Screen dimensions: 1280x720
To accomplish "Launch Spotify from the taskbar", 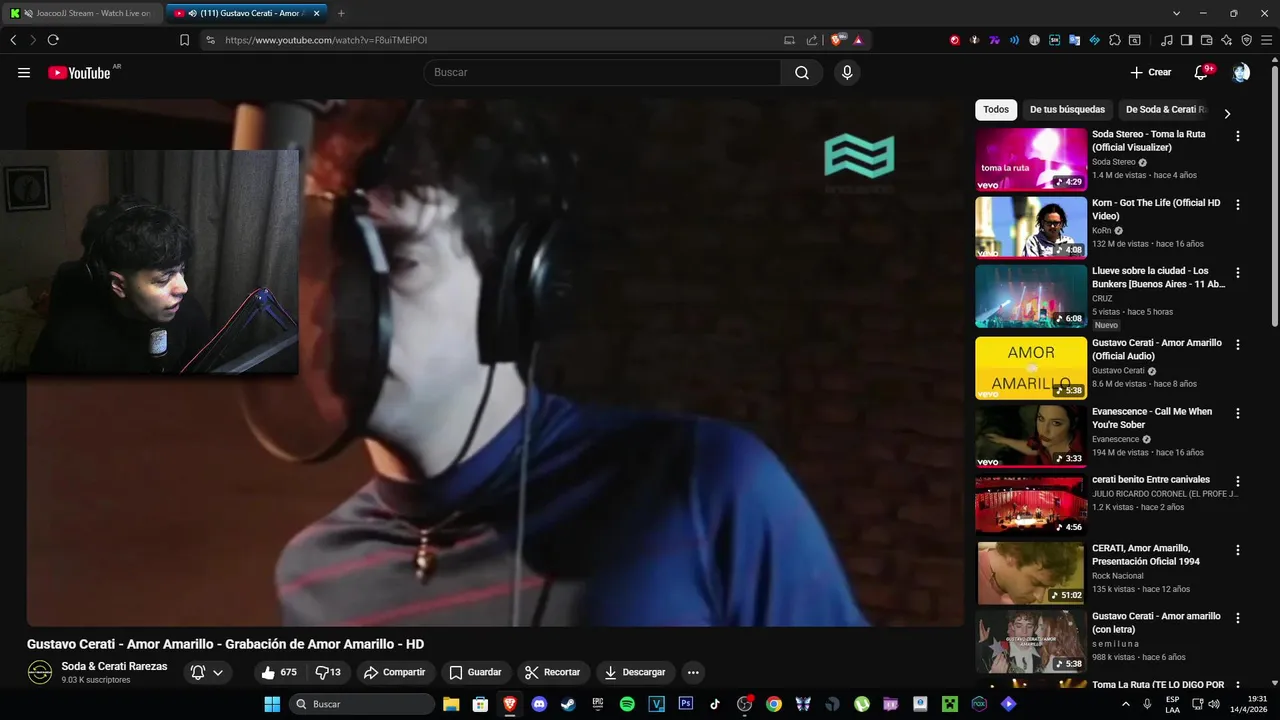I will (627, 704).
